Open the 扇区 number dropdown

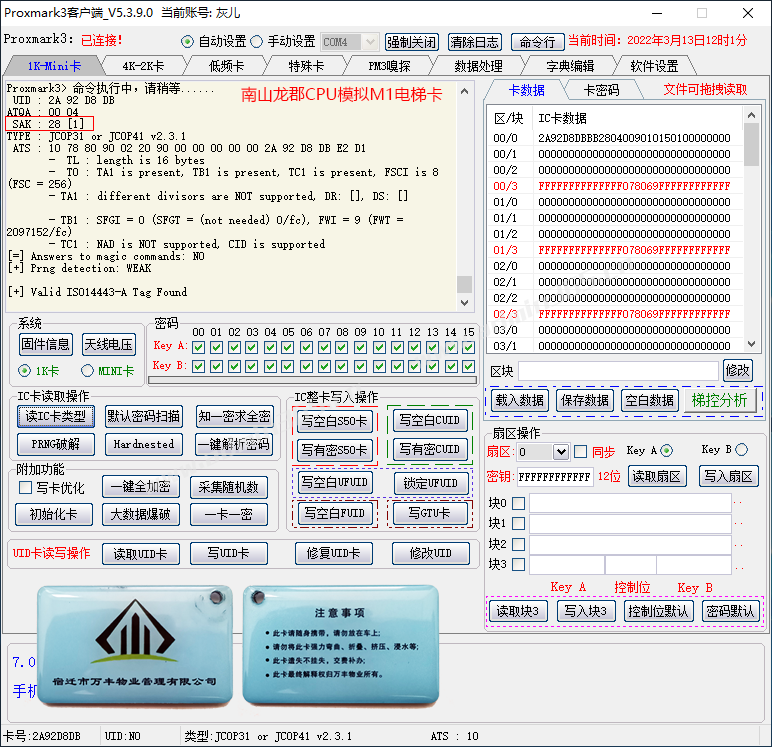coord(561,452)
